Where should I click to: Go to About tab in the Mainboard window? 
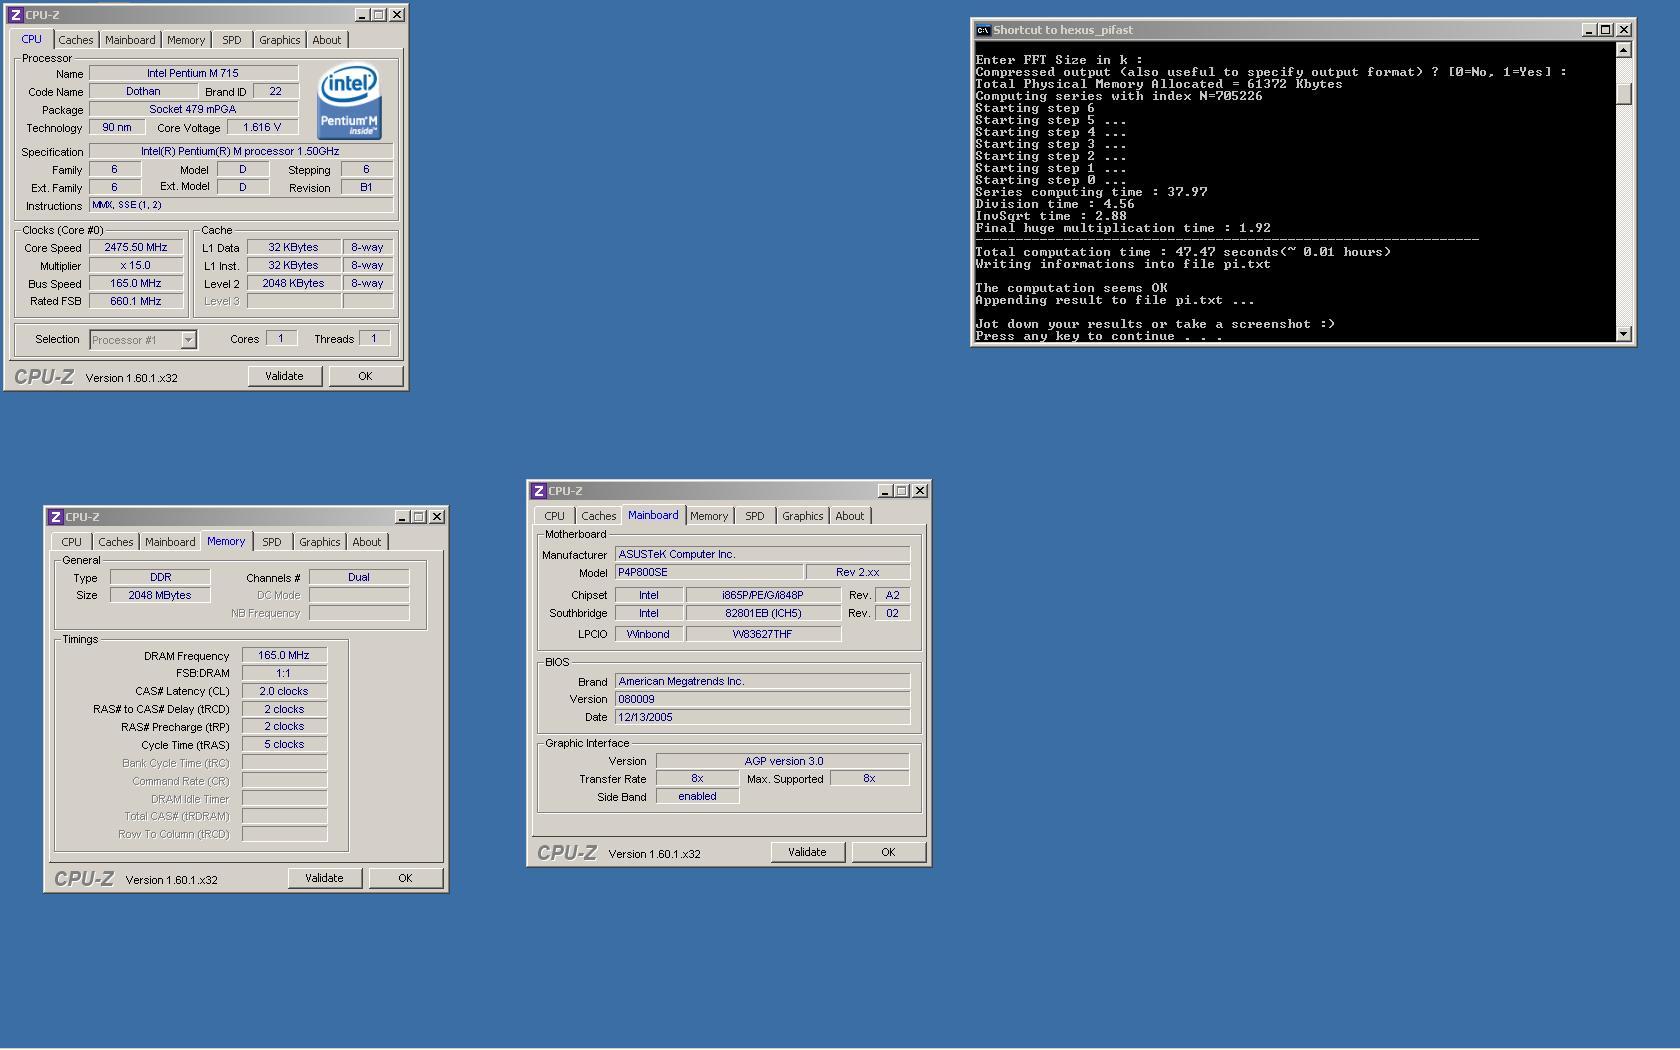[x=849, y=516]
